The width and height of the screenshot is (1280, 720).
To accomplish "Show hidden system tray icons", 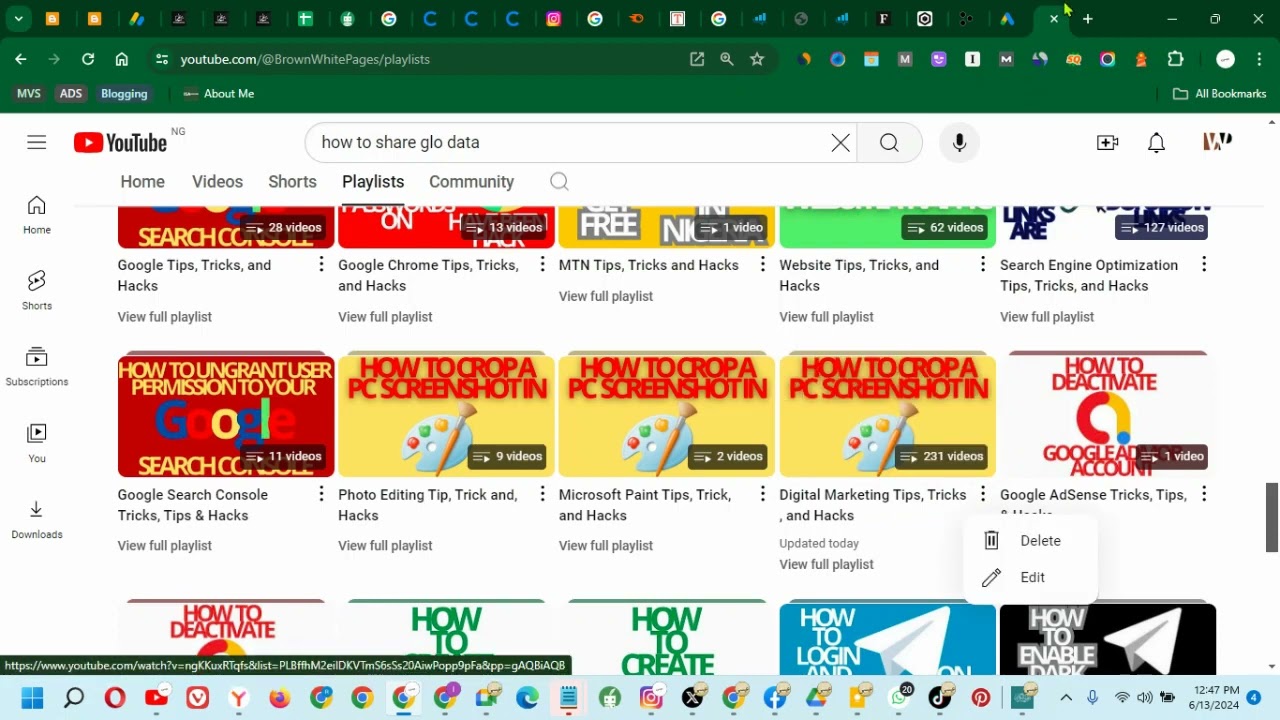I will pos(1066,698).
